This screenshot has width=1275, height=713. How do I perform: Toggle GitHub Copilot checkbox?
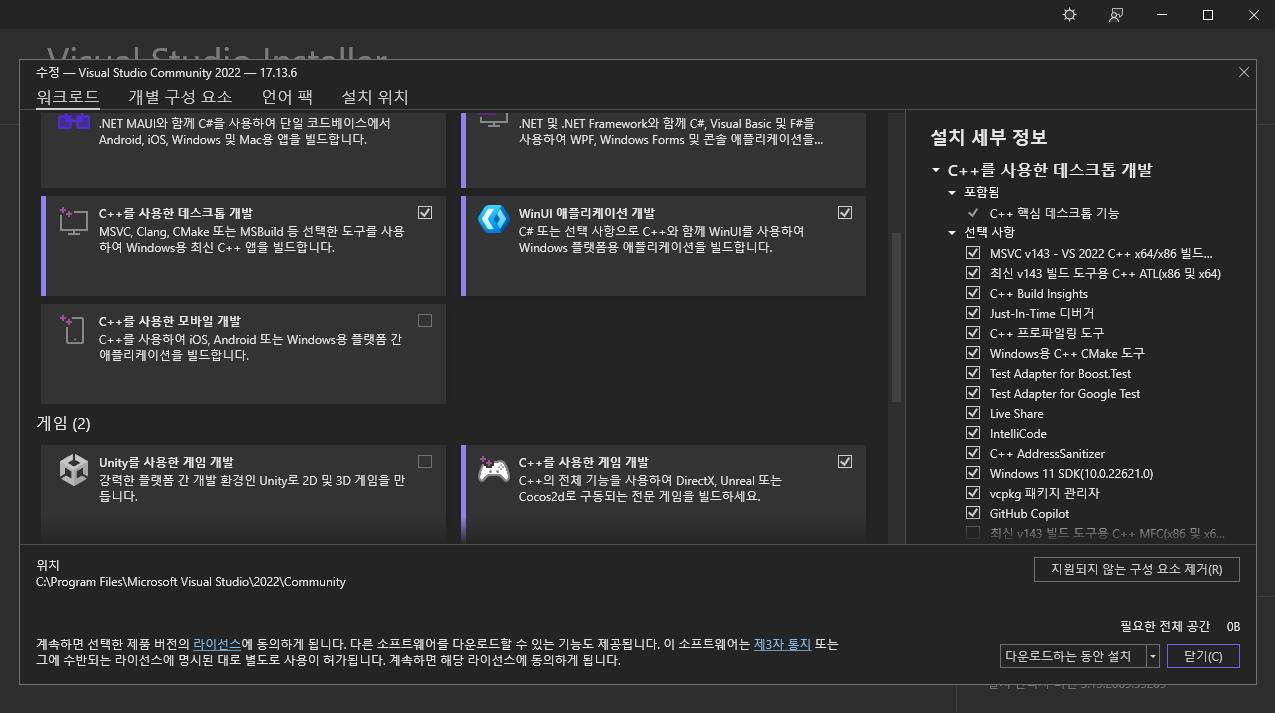973,513
